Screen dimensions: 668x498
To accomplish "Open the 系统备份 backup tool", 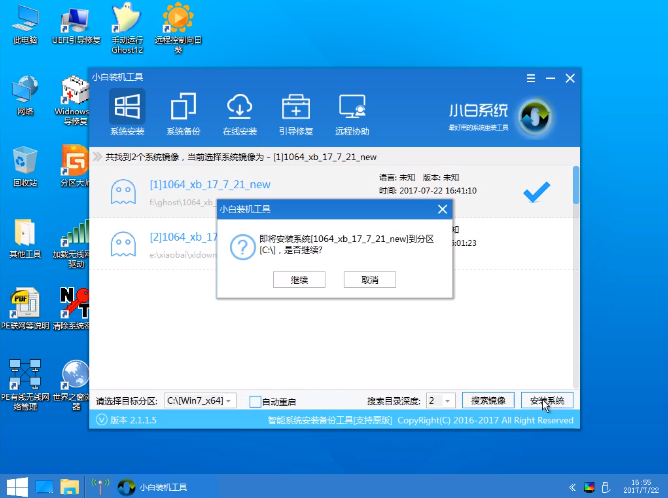I will (183, 108).
